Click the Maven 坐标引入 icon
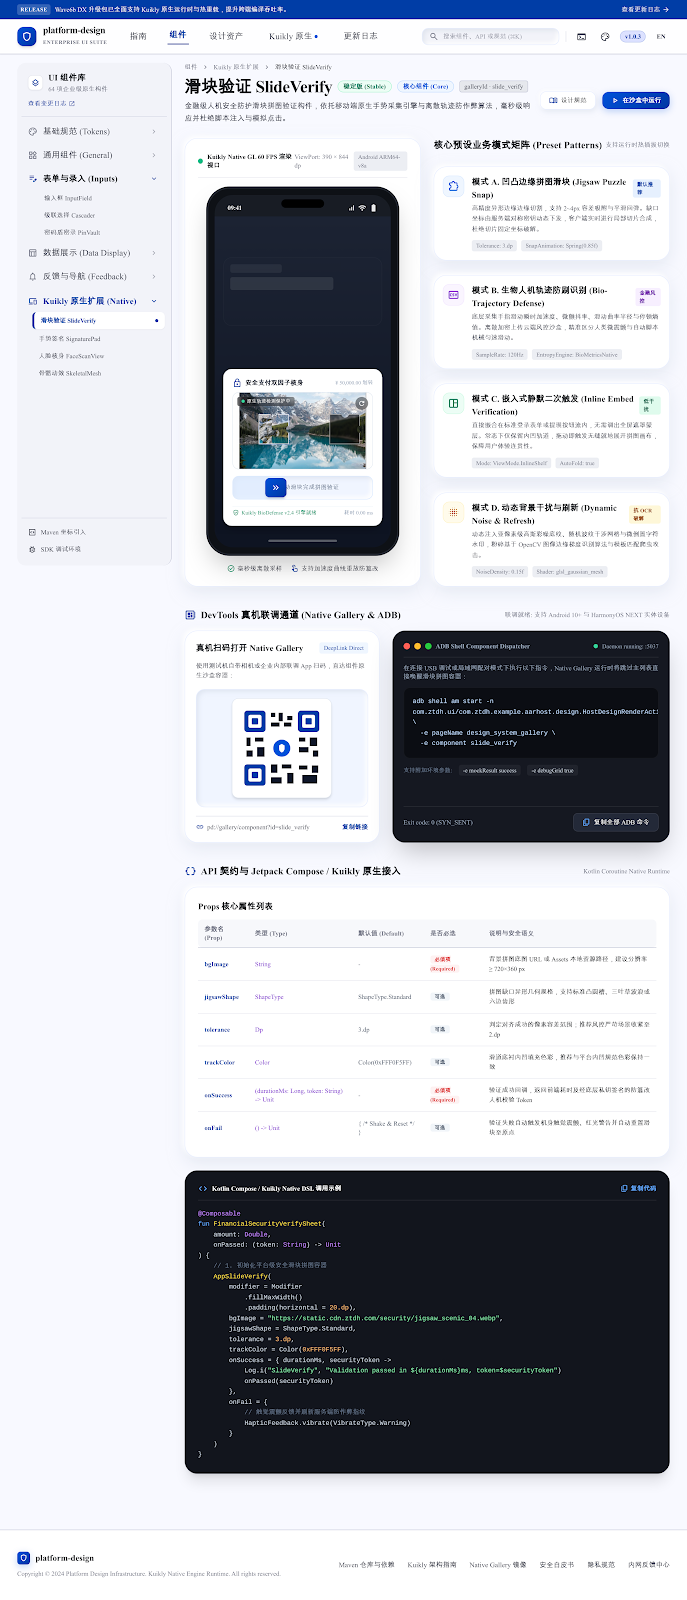687x1600 pixels. click(32, 532)
